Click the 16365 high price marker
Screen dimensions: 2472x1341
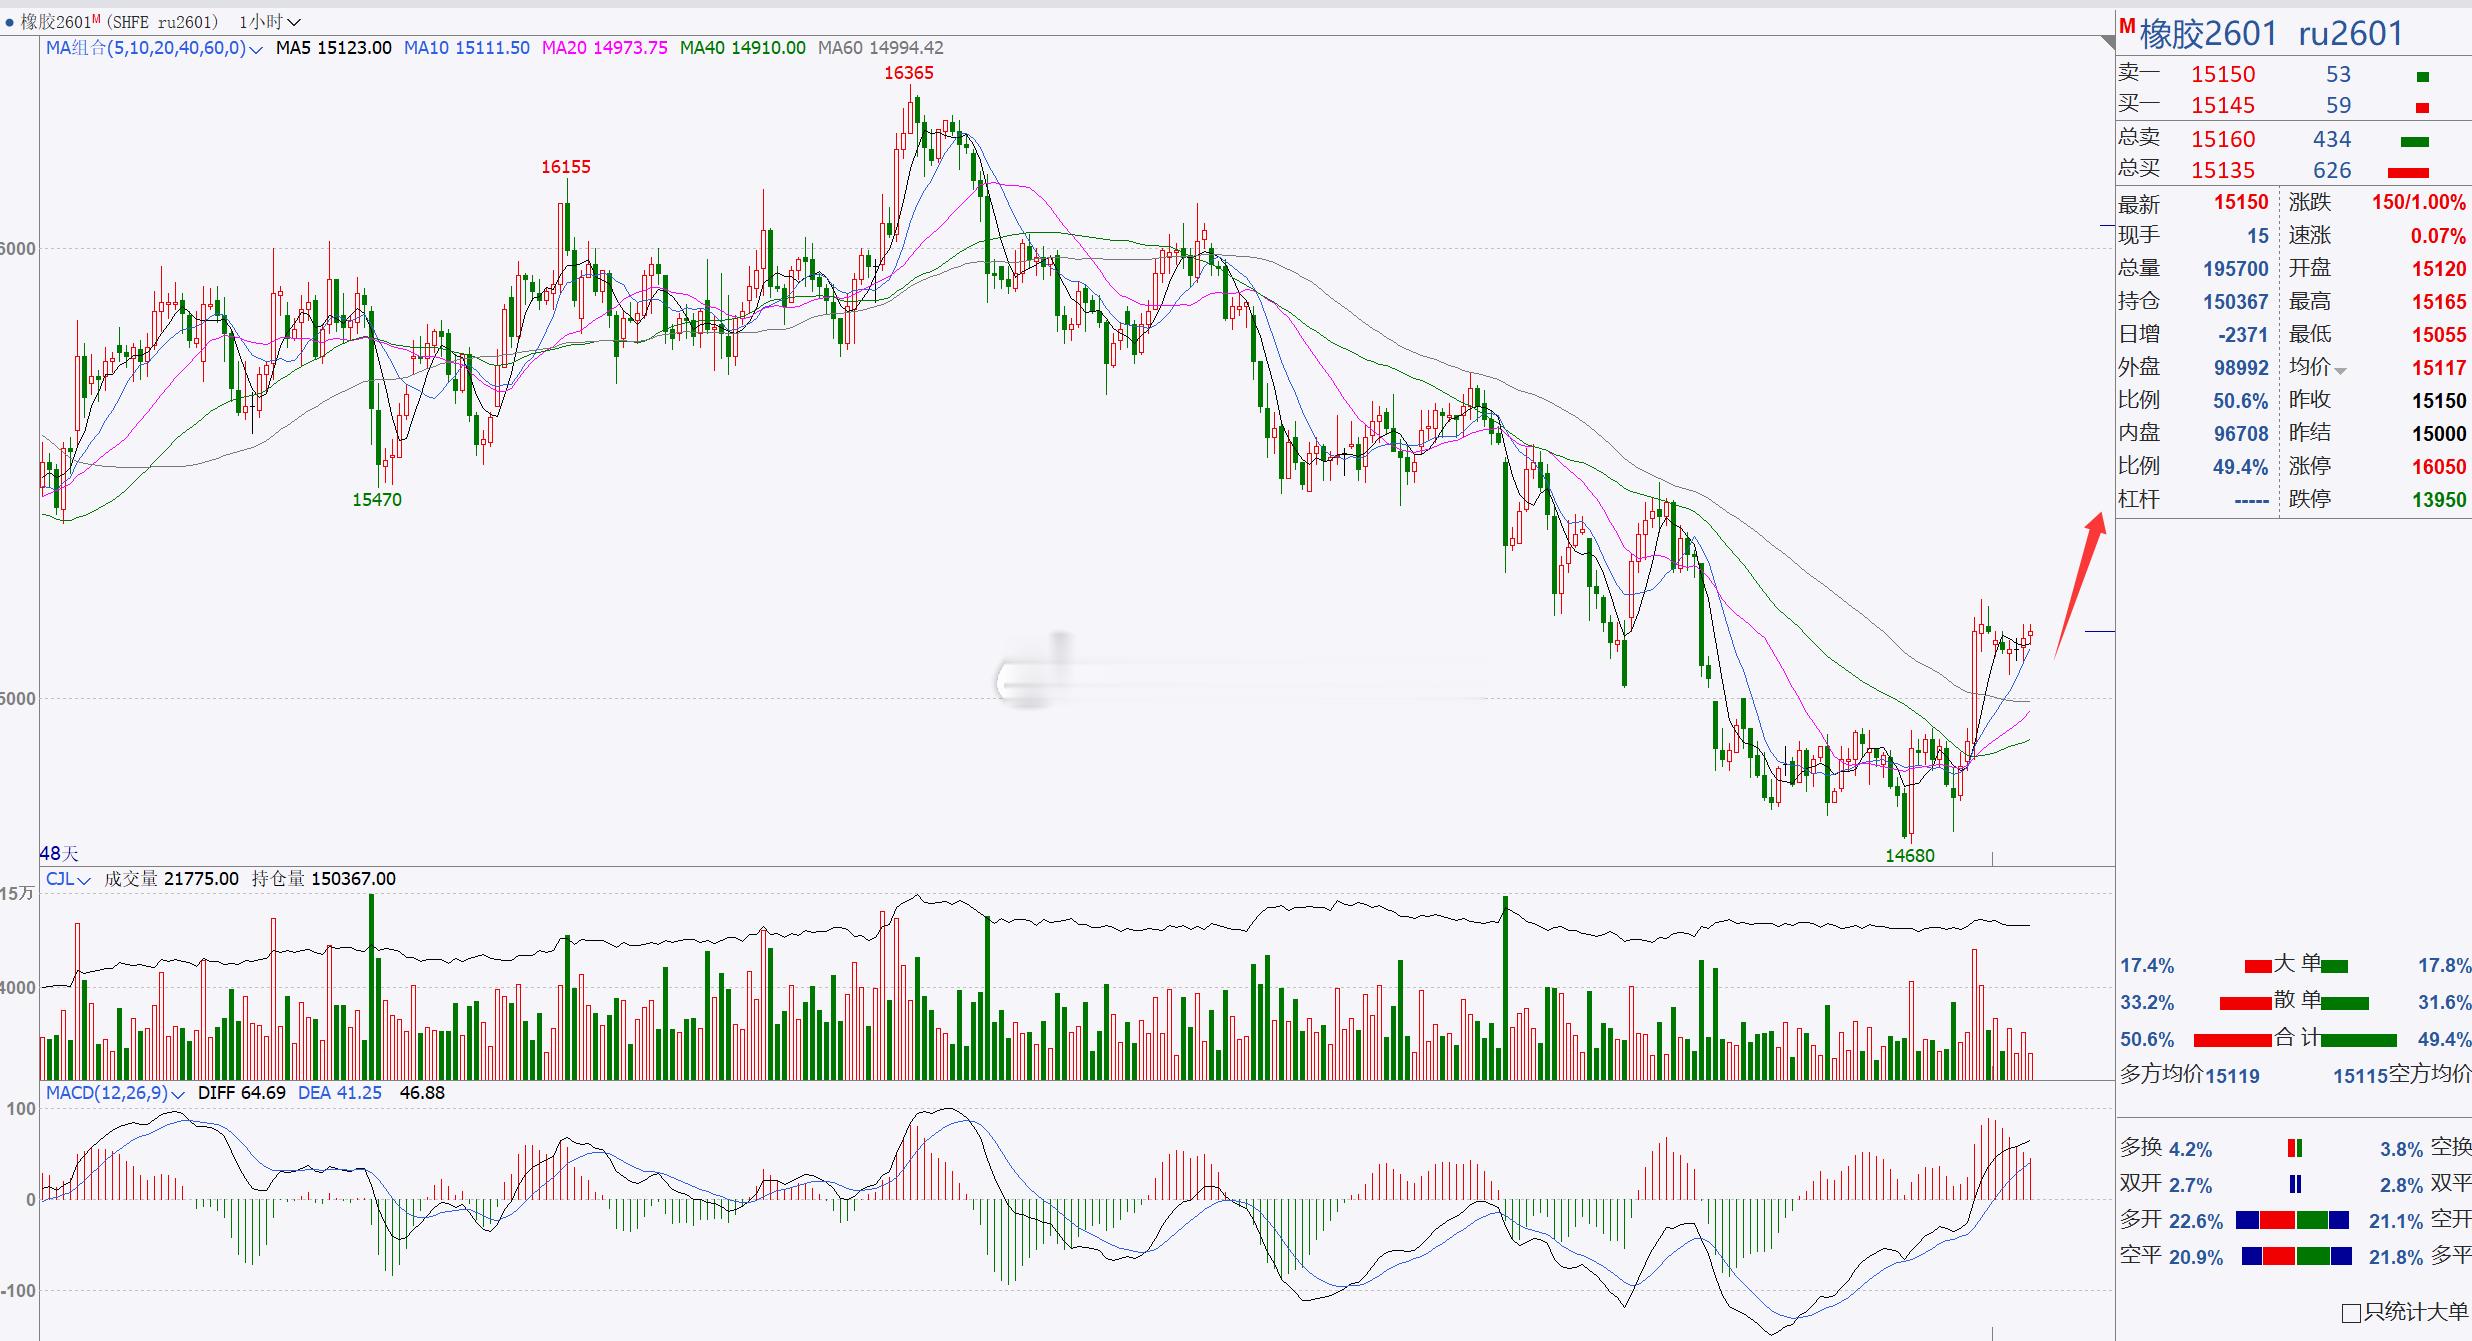[908, 73]
